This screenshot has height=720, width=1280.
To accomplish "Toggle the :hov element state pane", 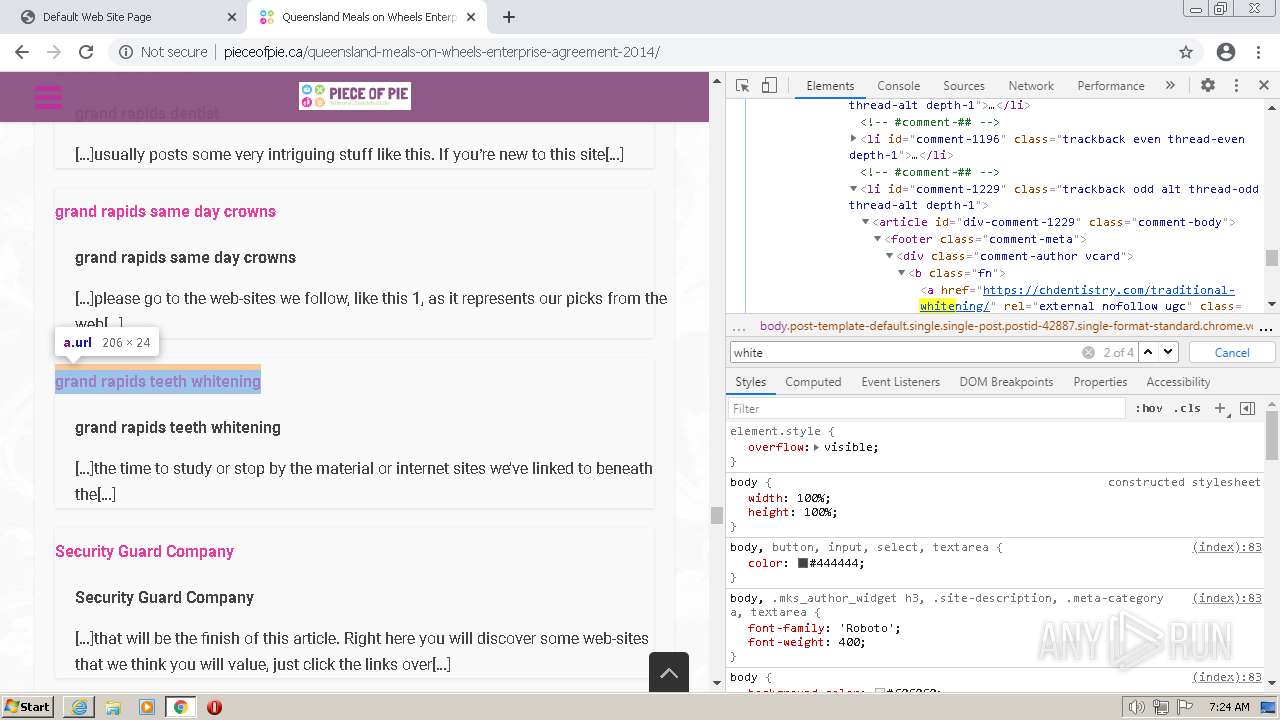I will [x=1149, y=409].
